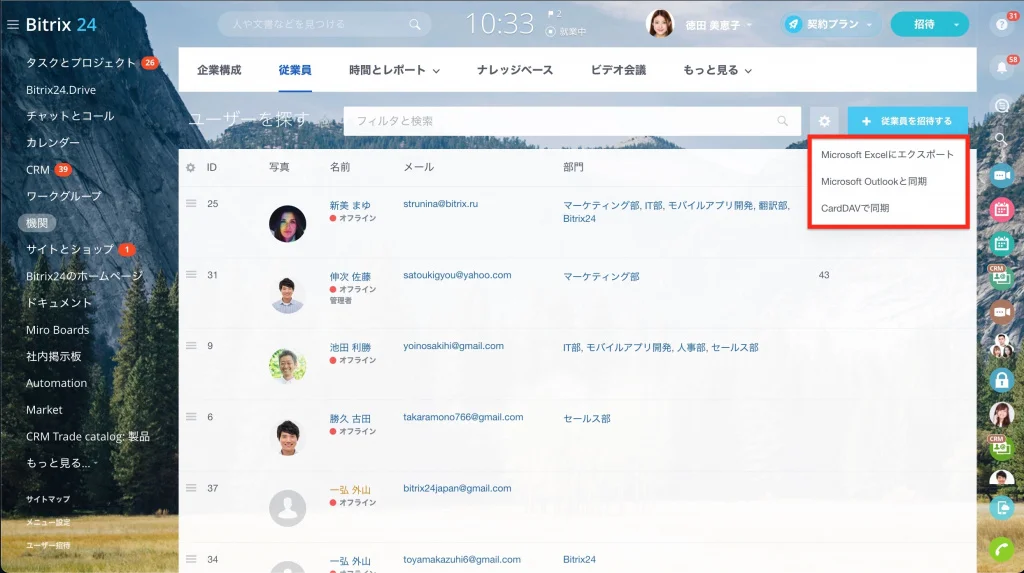Viewport: 1024px width, 573px height.
Task: Click the 従業員を招待する button
Action: [x=907, y=121]
